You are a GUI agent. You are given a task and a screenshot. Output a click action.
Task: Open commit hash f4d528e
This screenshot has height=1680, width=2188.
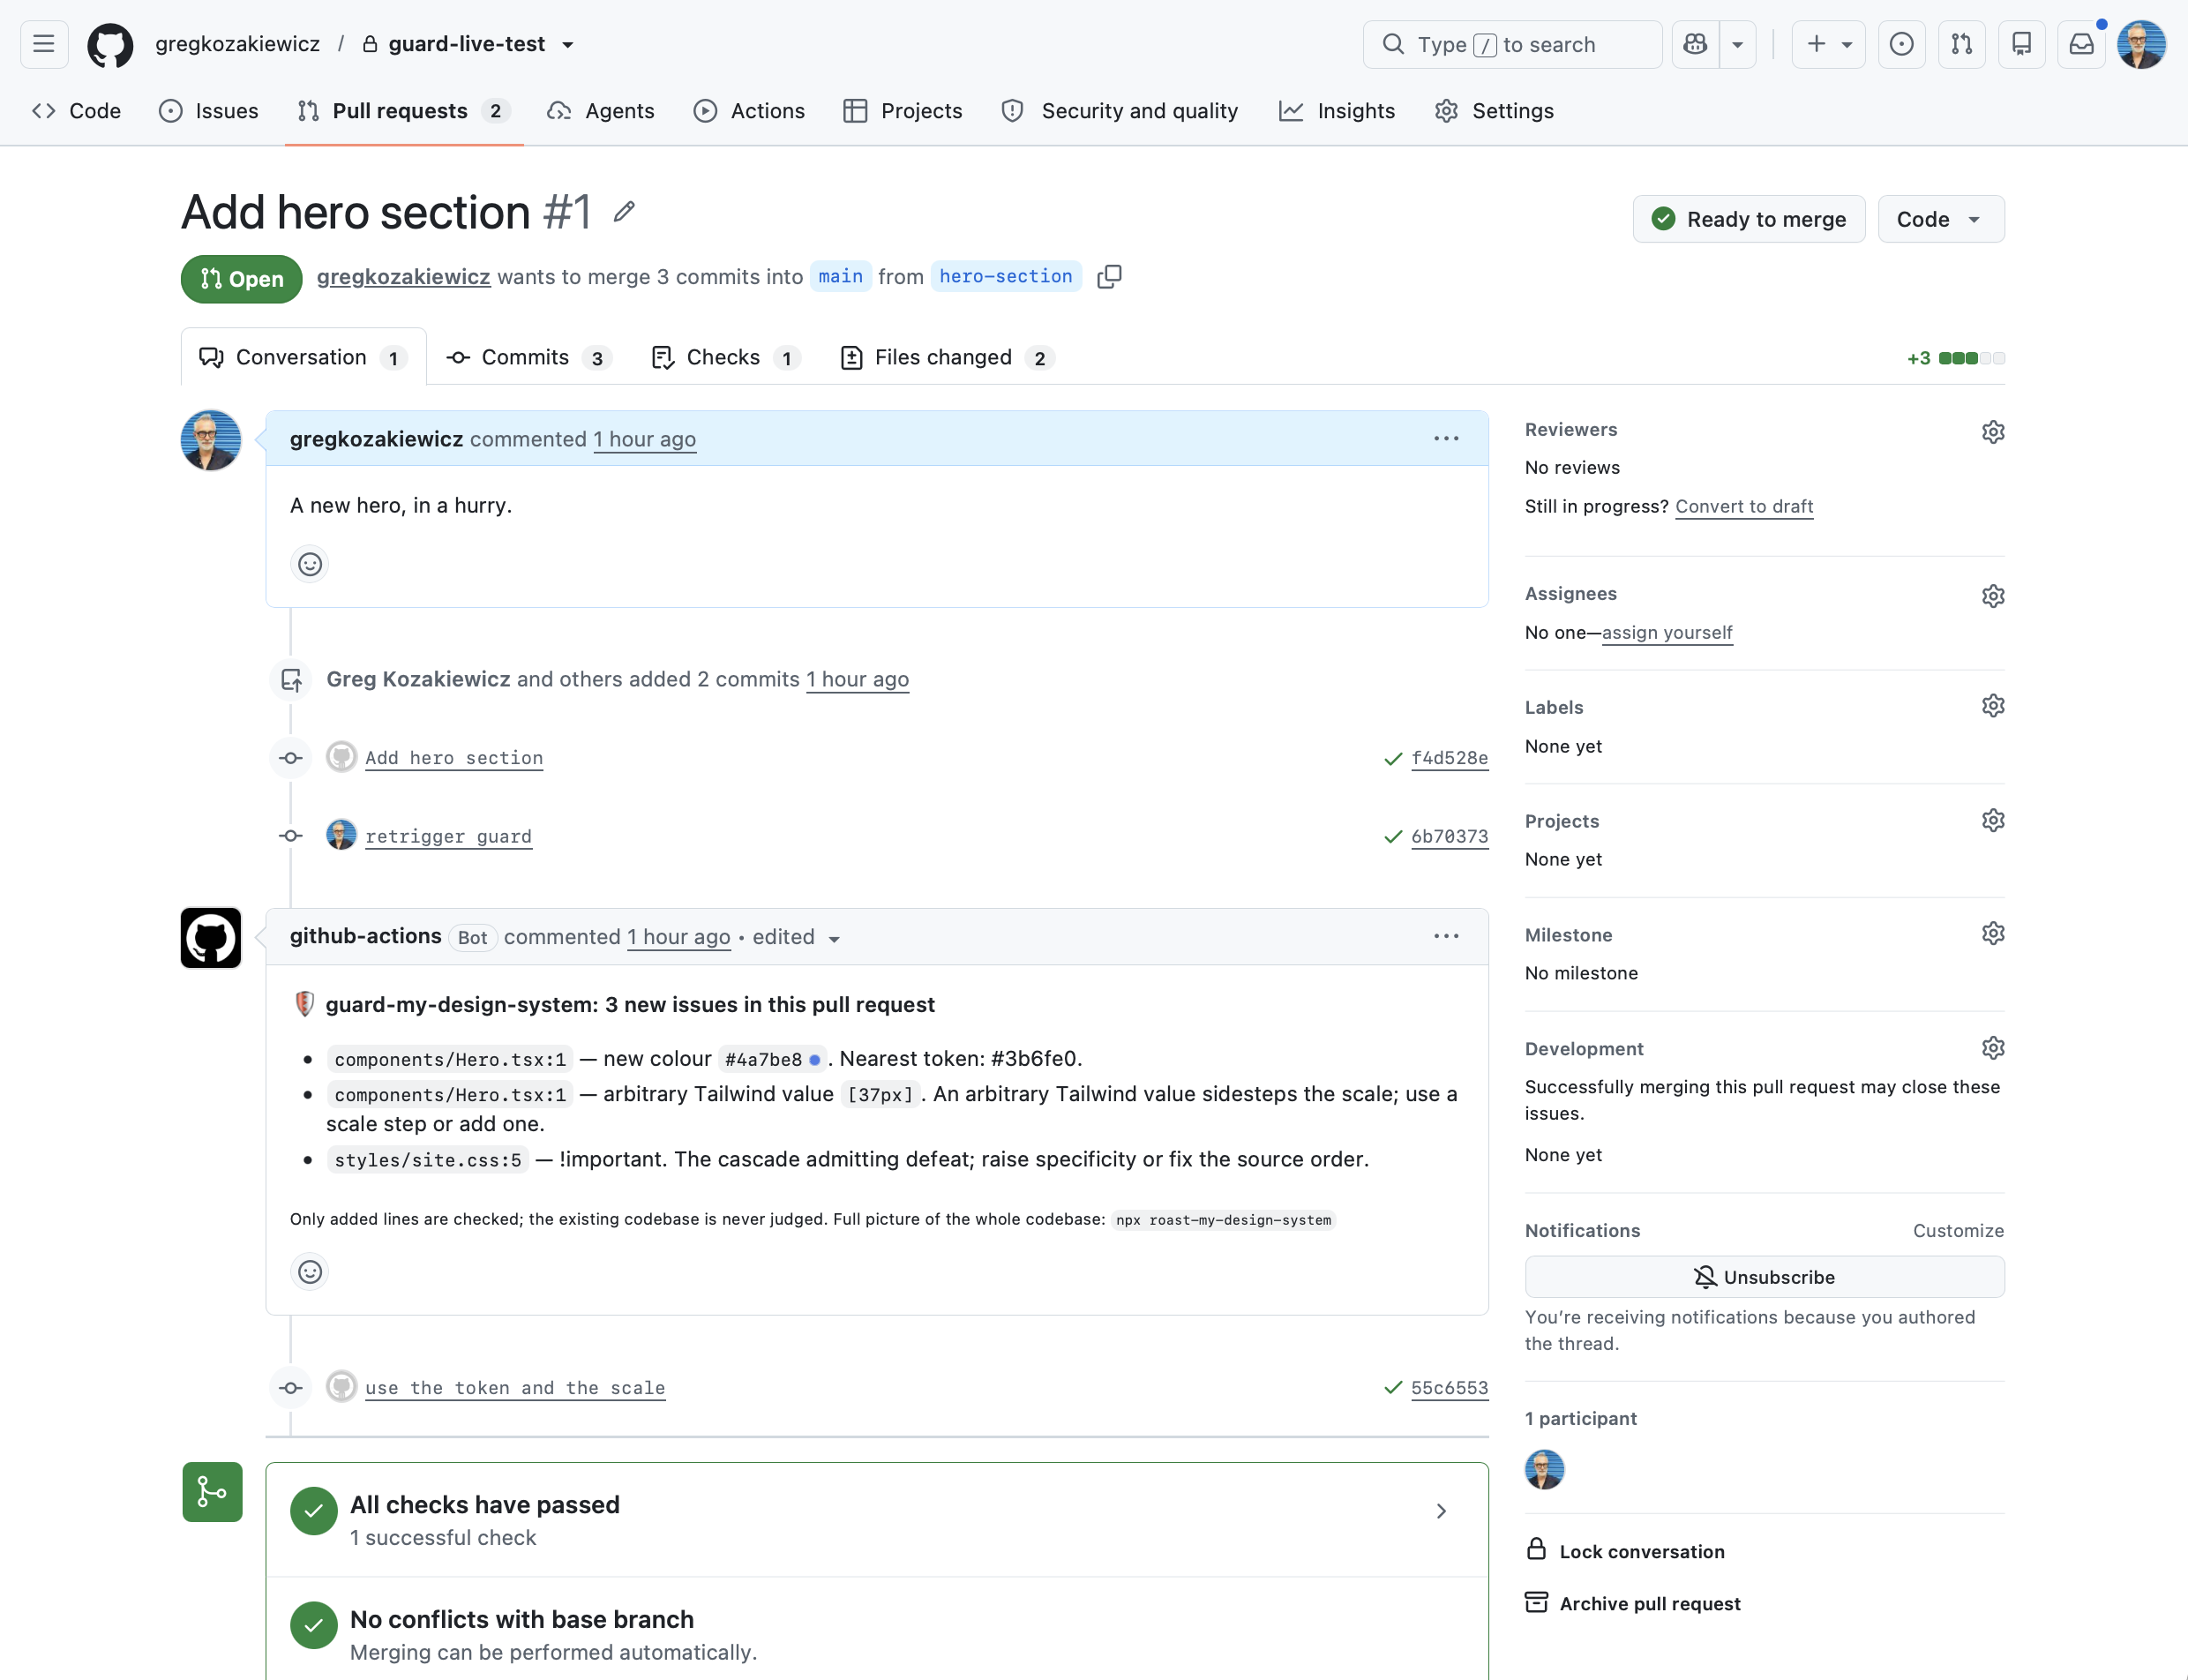1449,758
